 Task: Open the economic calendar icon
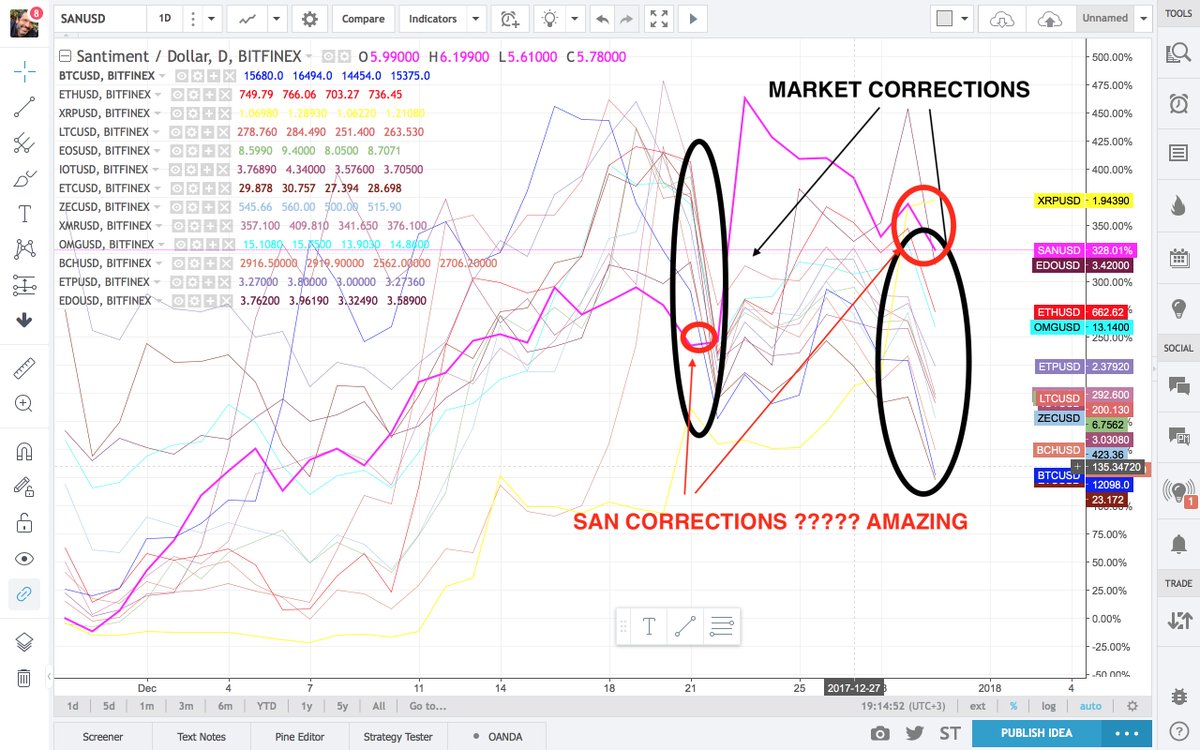1177,258
